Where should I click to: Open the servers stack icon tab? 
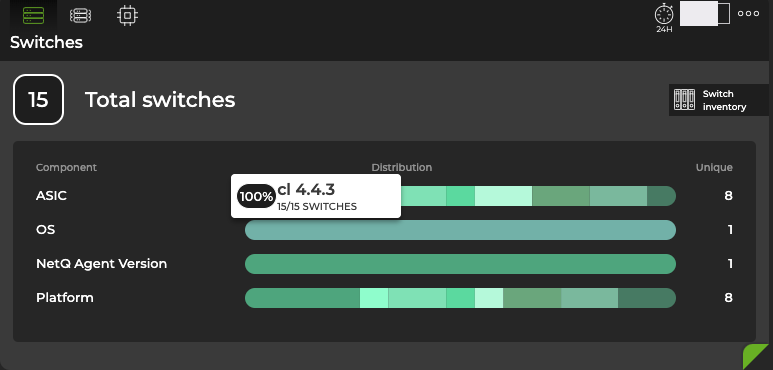80,16
